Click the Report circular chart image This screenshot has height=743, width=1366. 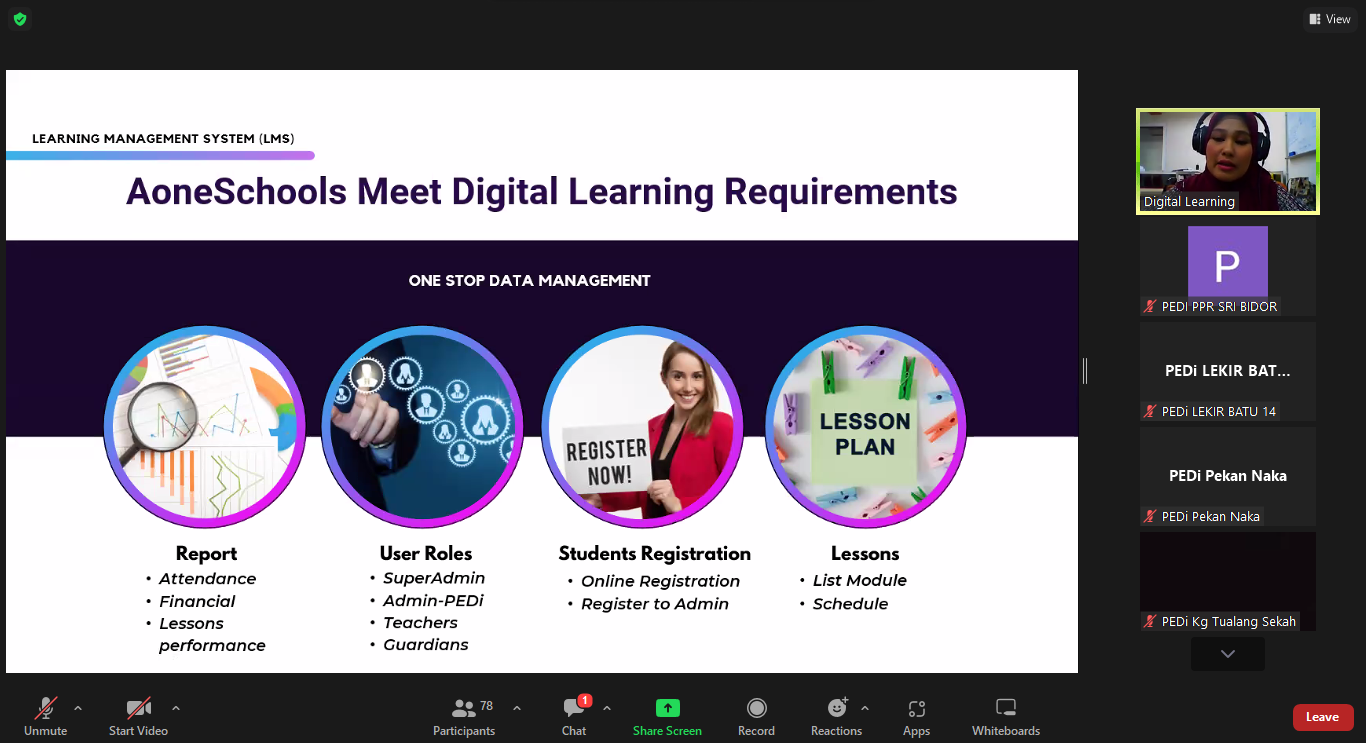[205, 427]
